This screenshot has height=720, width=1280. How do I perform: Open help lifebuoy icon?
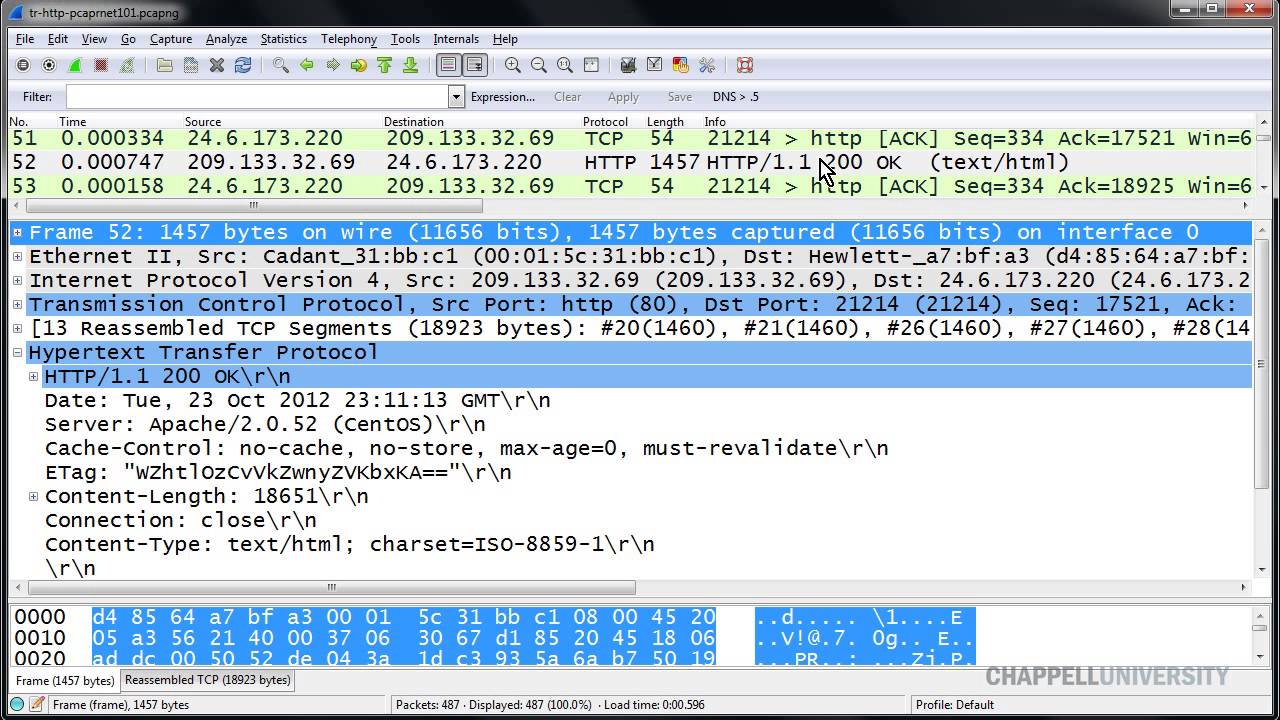click(x=745, y=65)
